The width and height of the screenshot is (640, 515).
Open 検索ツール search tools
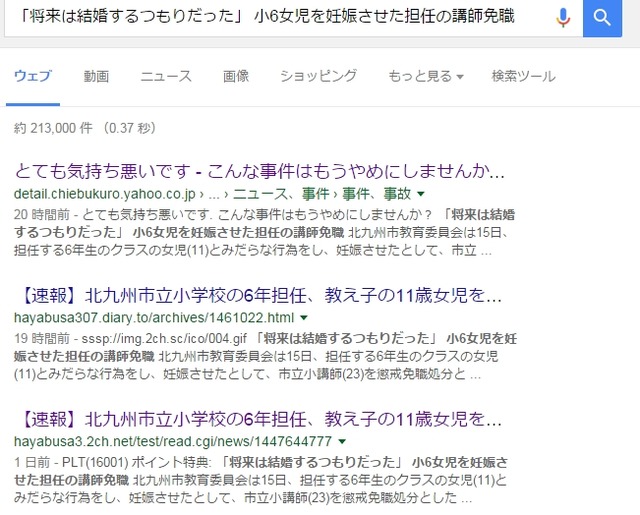[524, 76]
